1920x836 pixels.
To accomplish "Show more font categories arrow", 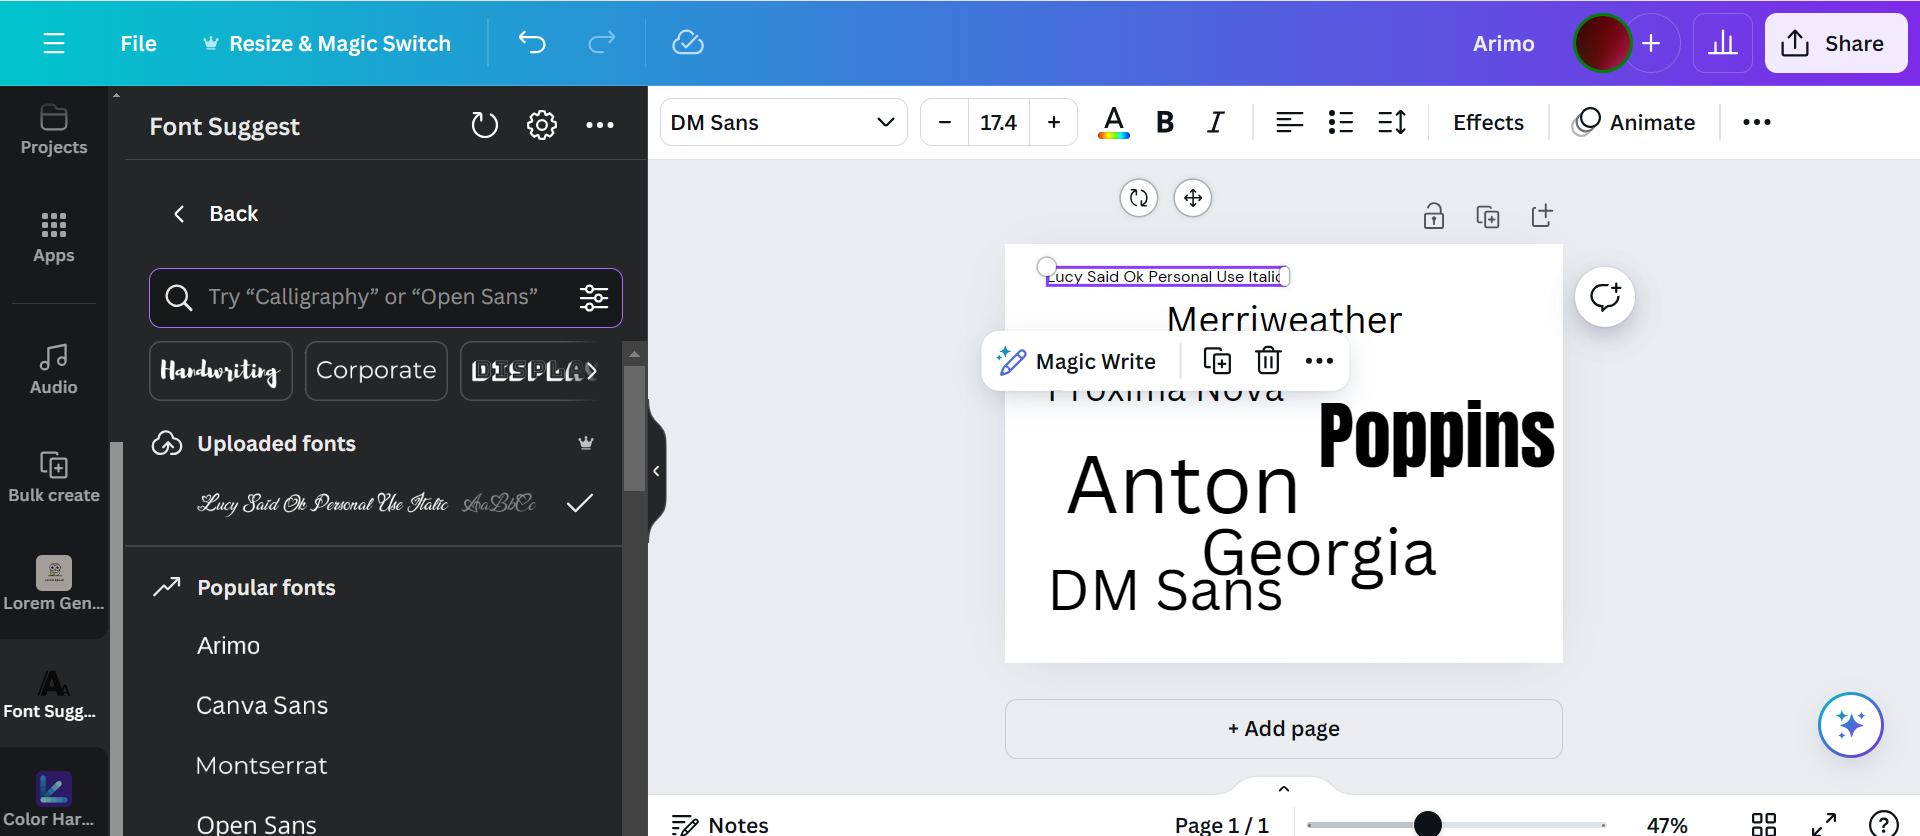I will coord(592,371).
